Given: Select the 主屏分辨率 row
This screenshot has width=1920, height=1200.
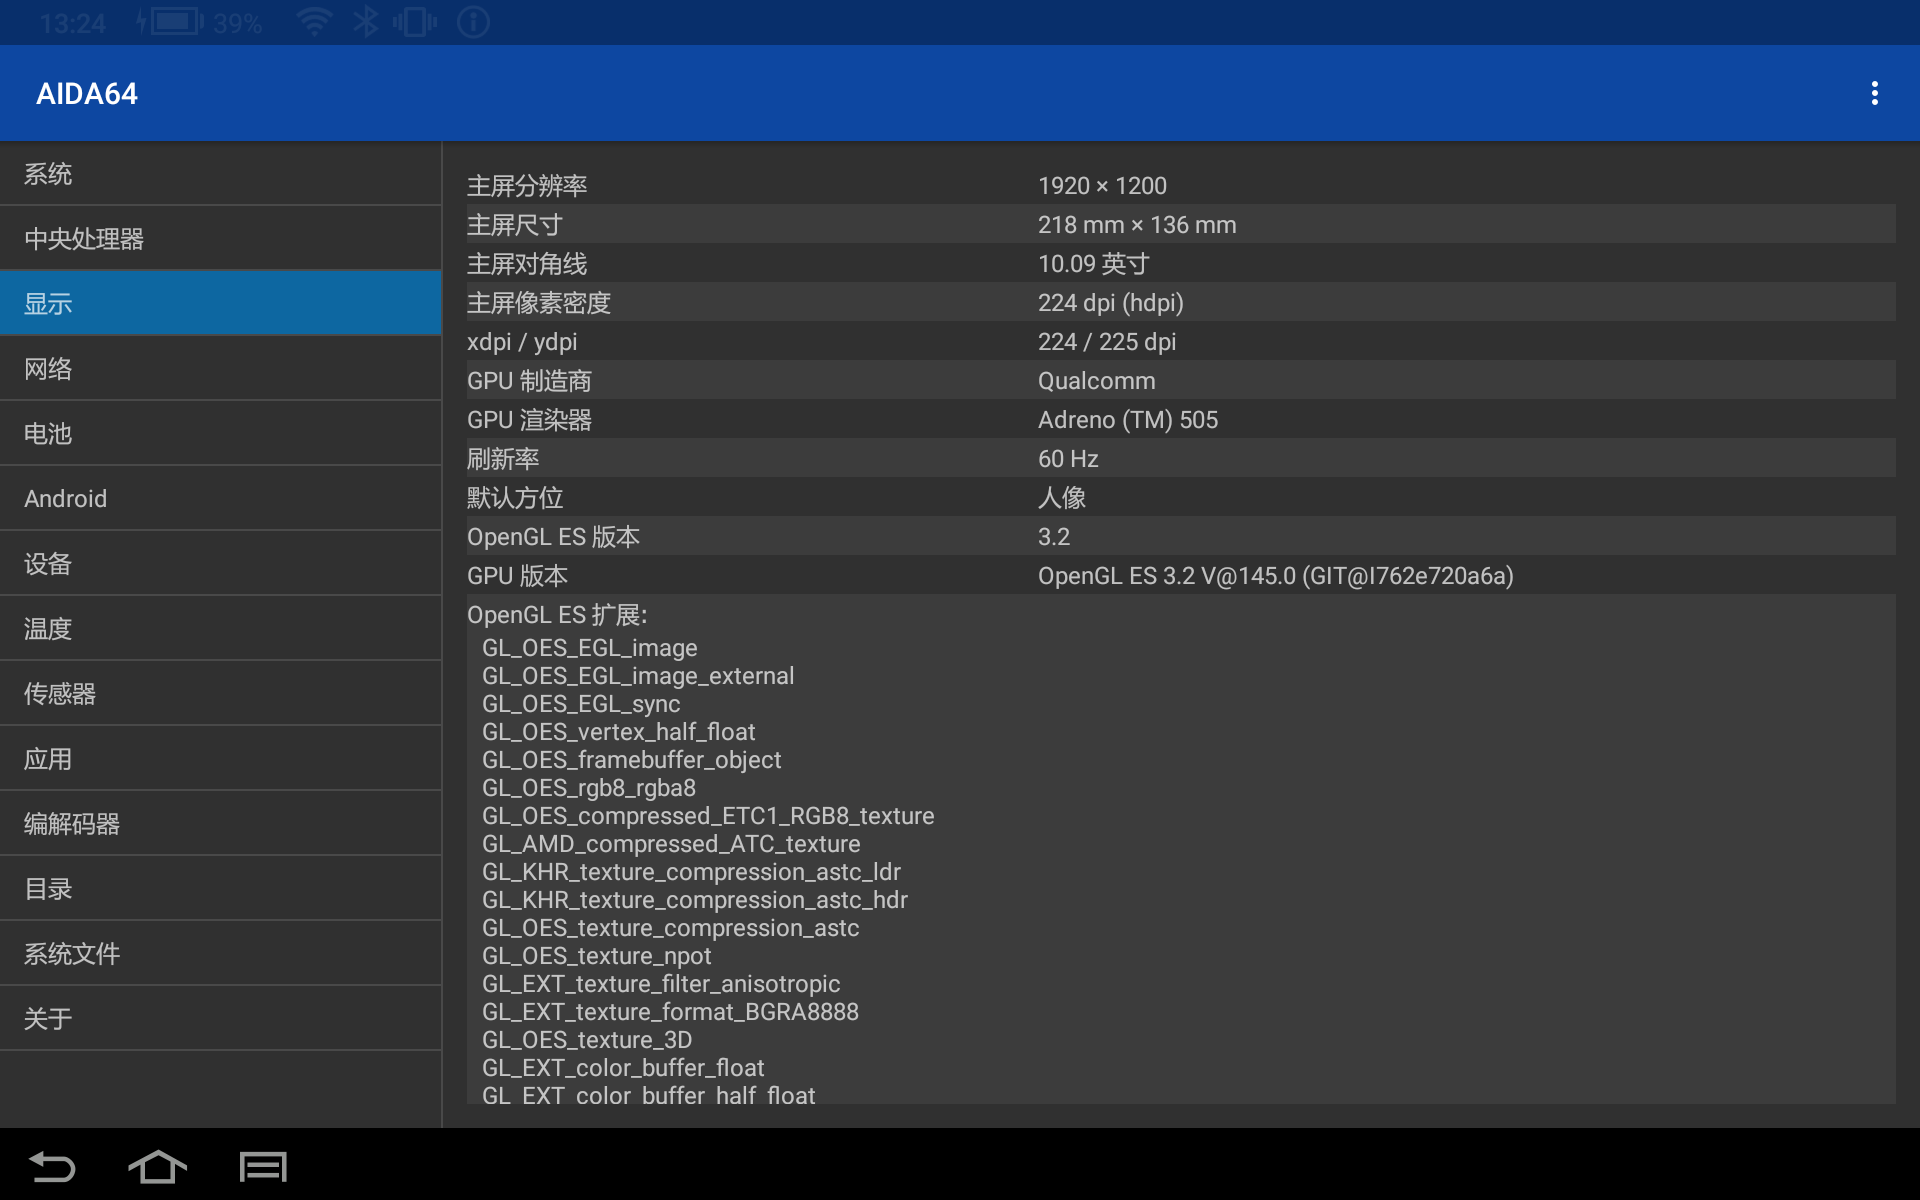Looking at the screenshot, I should tap(1181, 186).
